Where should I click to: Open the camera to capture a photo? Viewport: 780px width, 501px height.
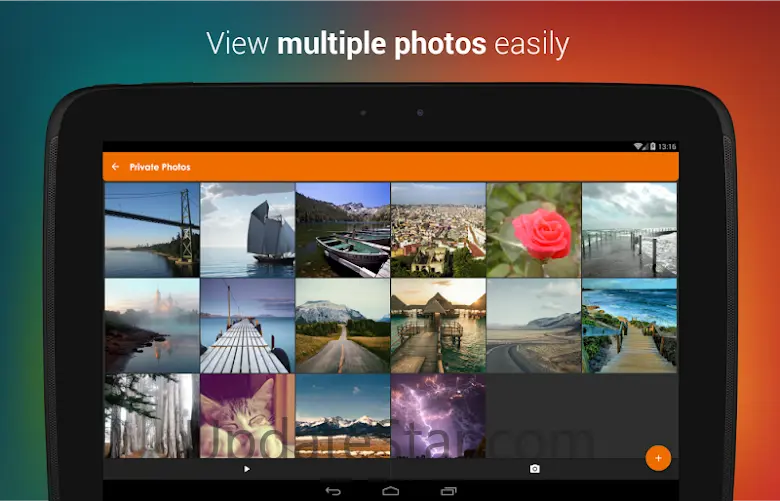534,468
